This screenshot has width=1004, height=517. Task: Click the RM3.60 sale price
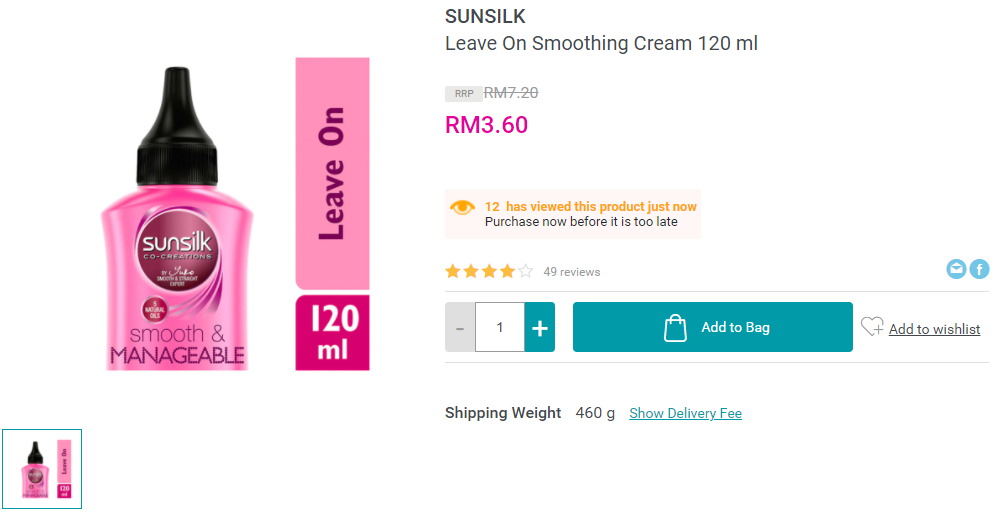[486, 125]
